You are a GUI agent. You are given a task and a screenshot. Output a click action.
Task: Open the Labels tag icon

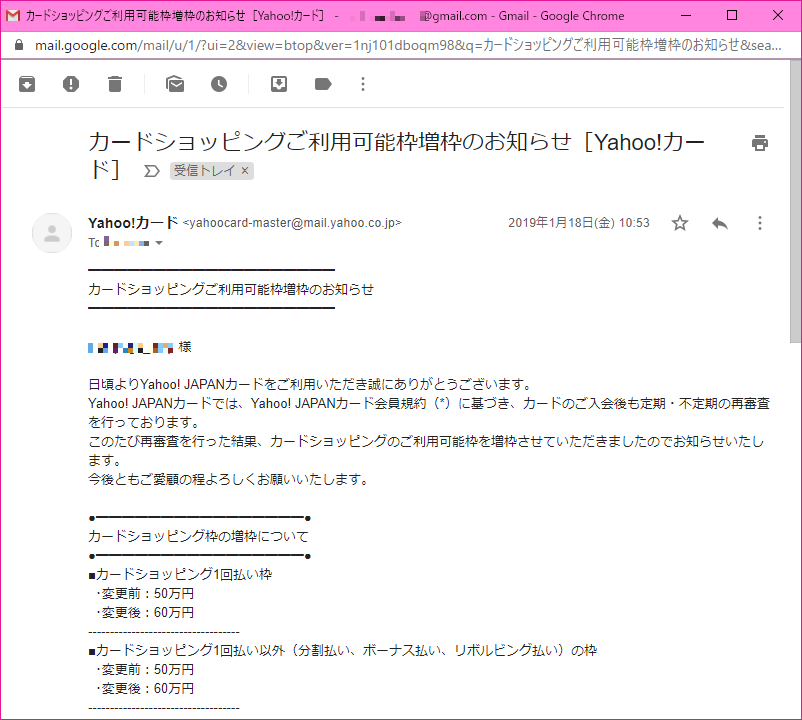pyautogui.click(x=323, y=84)
